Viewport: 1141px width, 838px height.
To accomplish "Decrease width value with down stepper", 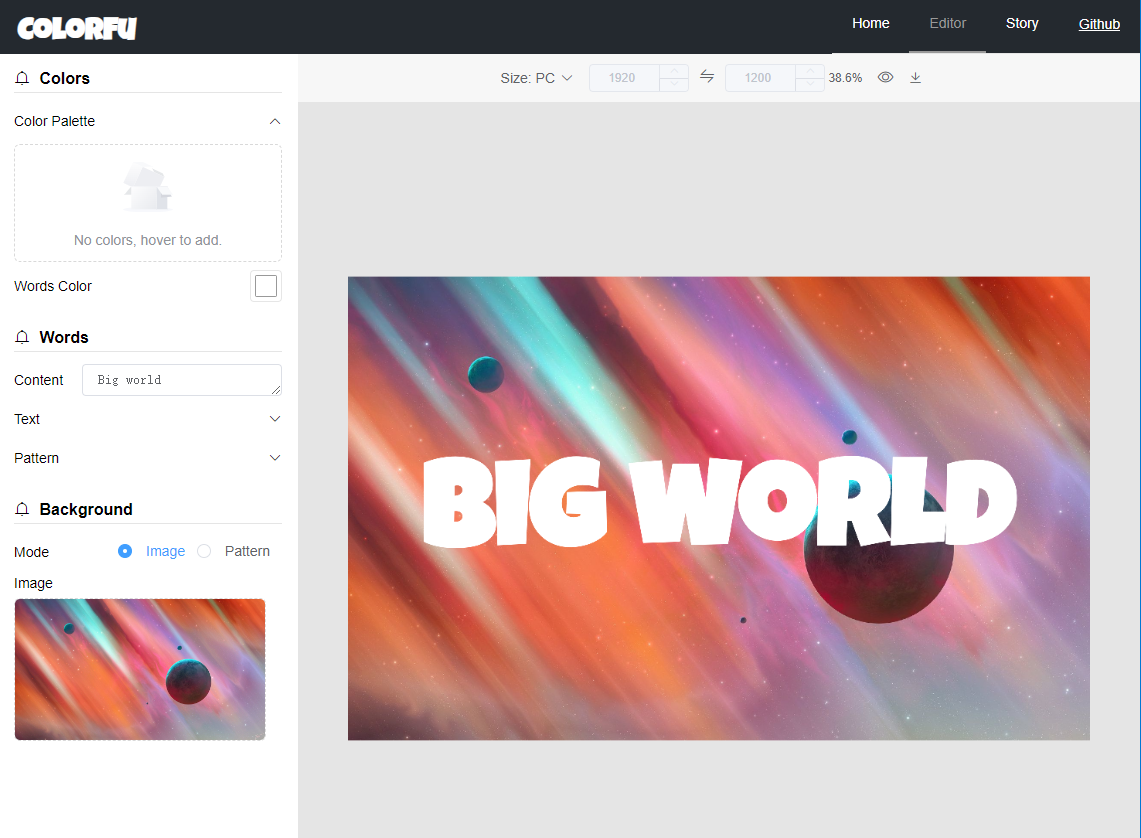I will (674, 84).
